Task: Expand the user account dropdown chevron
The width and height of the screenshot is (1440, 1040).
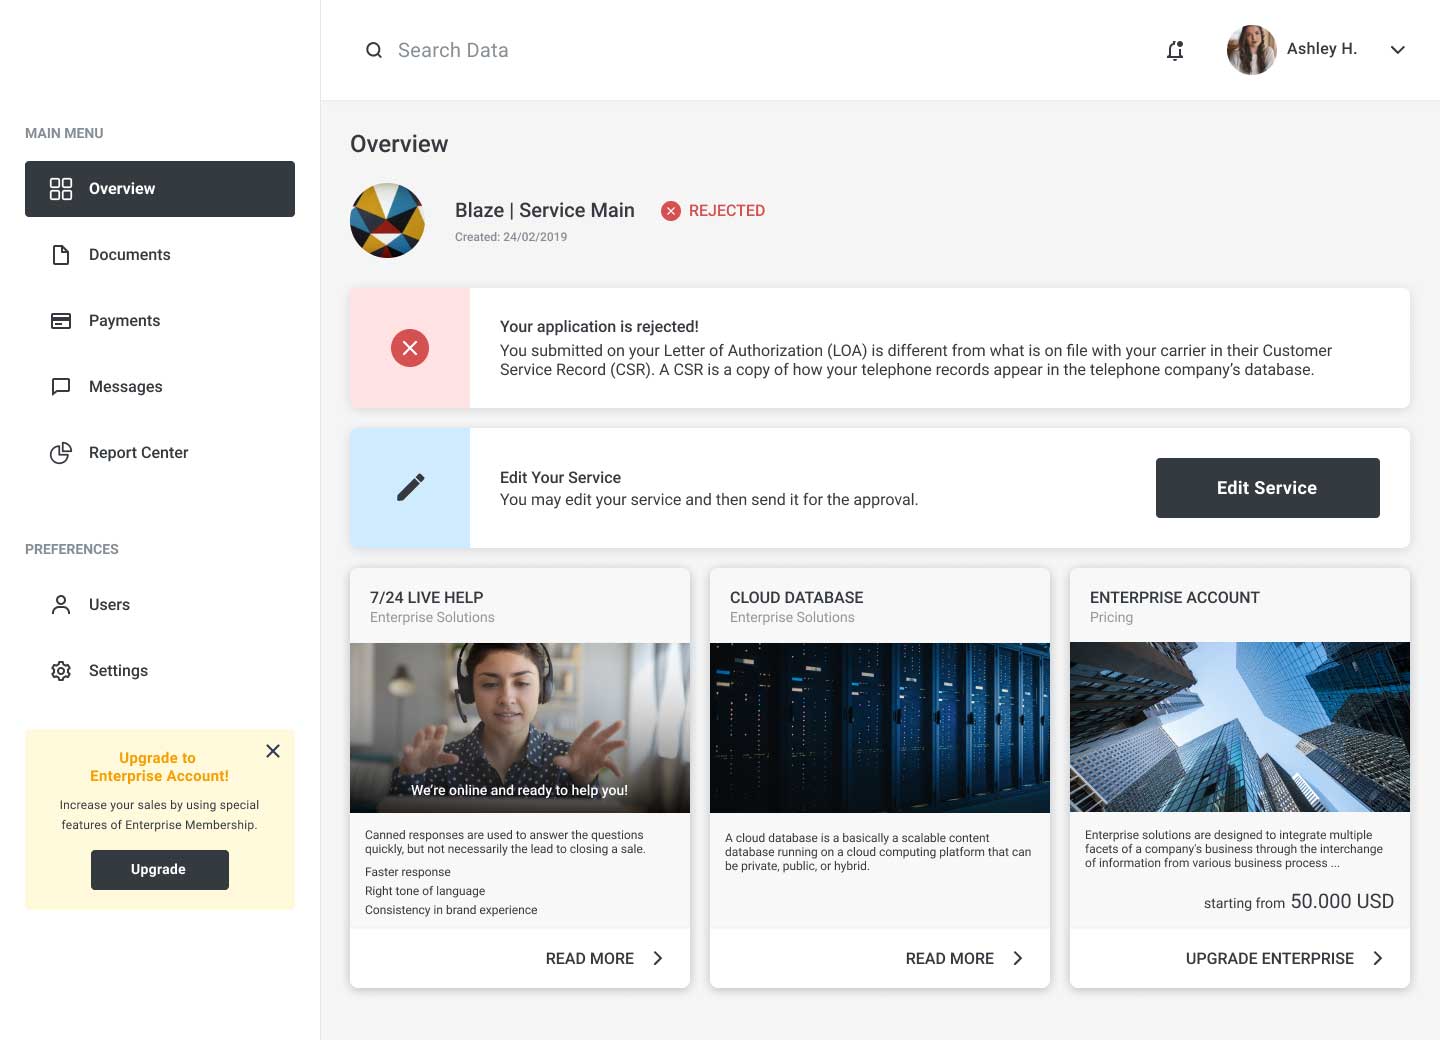Action: click(x=1397, y=50)
